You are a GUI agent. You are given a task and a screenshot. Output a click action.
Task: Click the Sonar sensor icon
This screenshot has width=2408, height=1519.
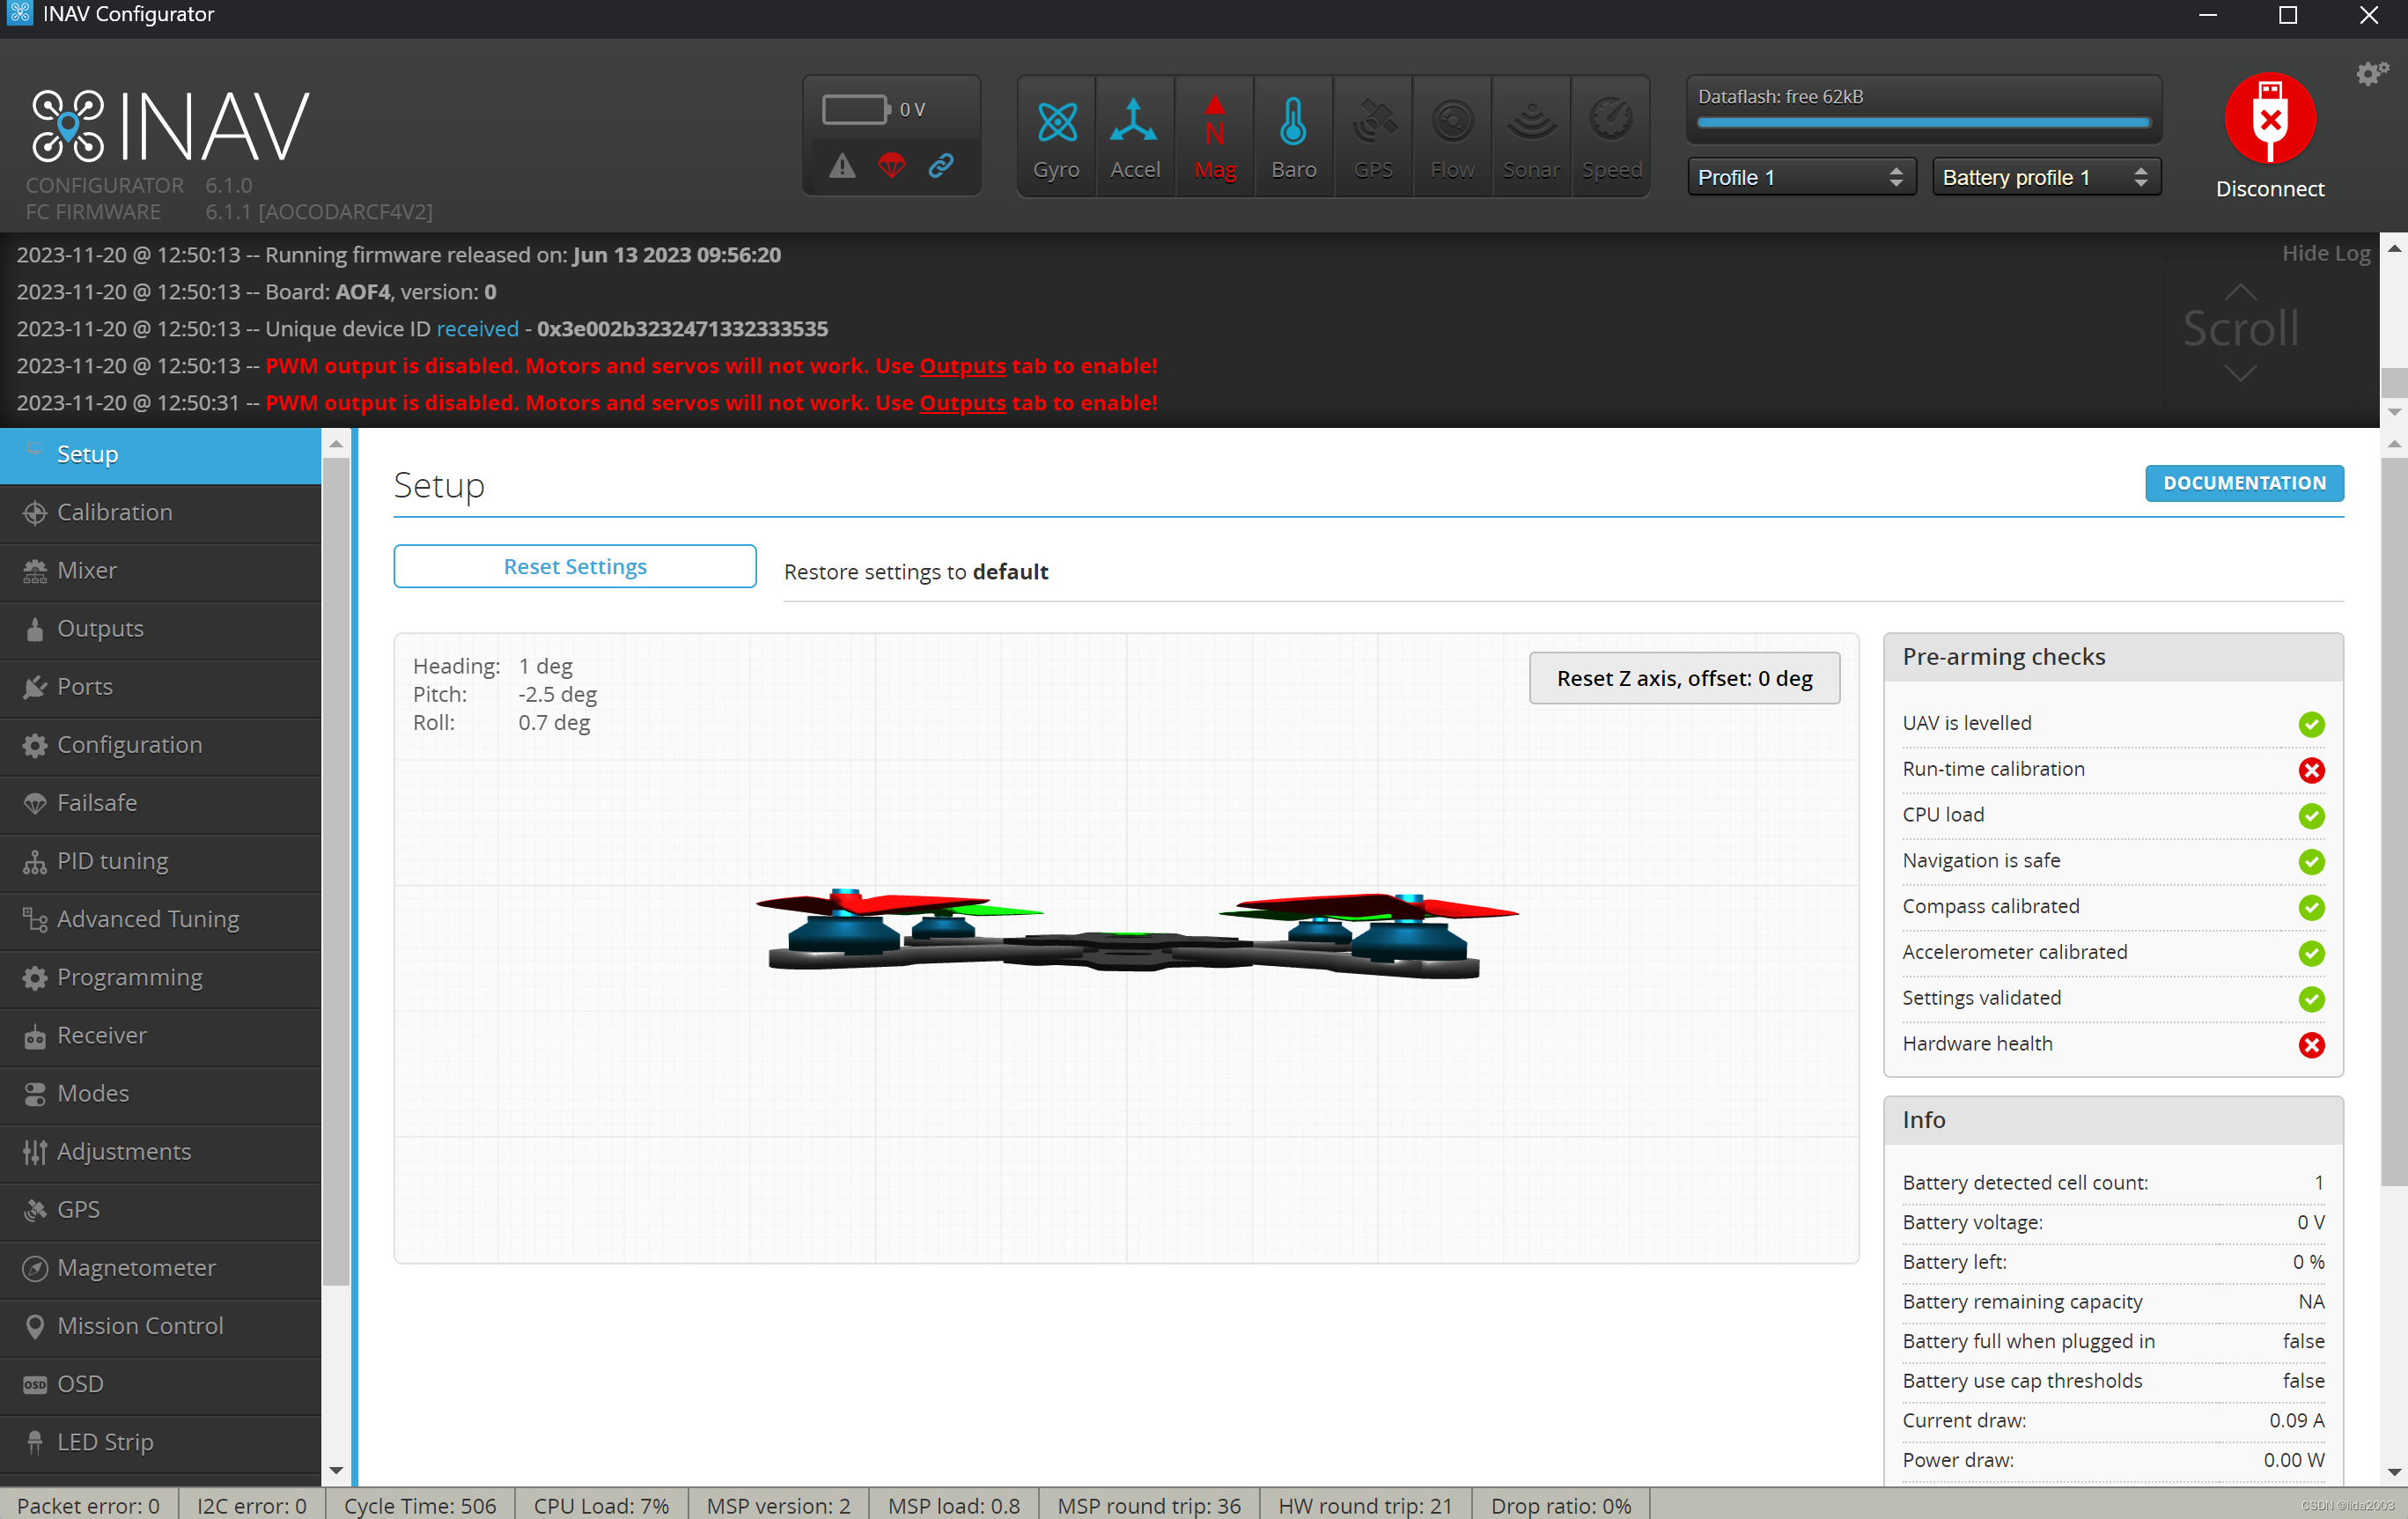[1531, 124]
